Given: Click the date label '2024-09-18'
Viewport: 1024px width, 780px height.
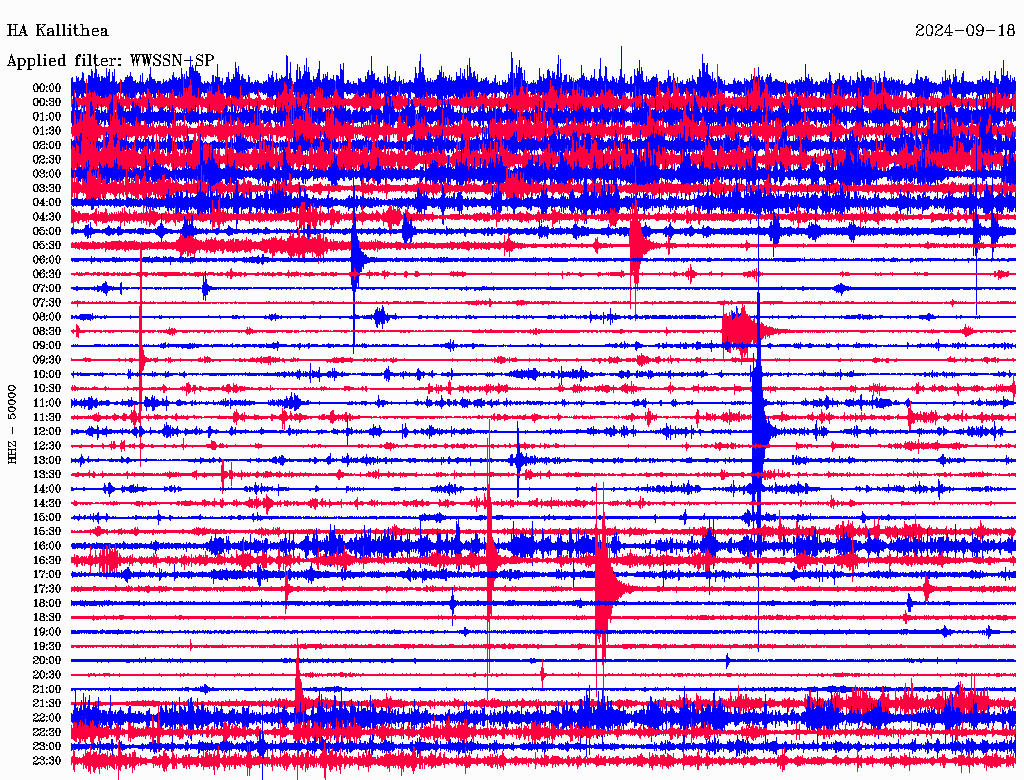Looking at the screenshot, I should [965, 31].
